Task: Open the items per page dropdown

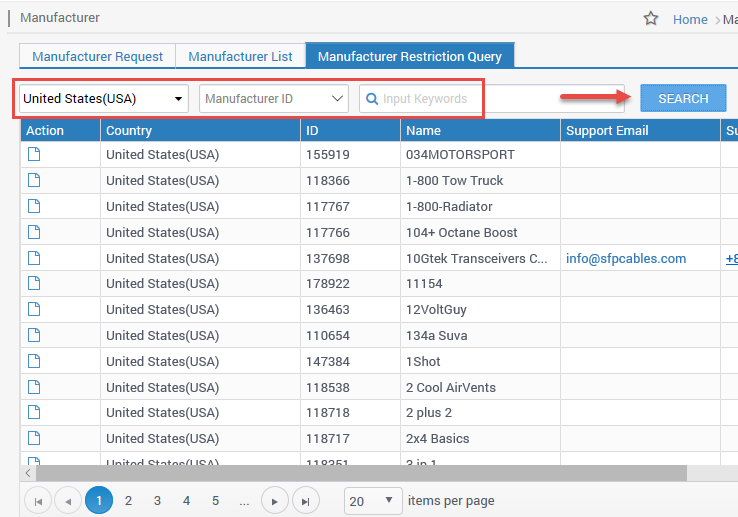Action: (373, 501)
